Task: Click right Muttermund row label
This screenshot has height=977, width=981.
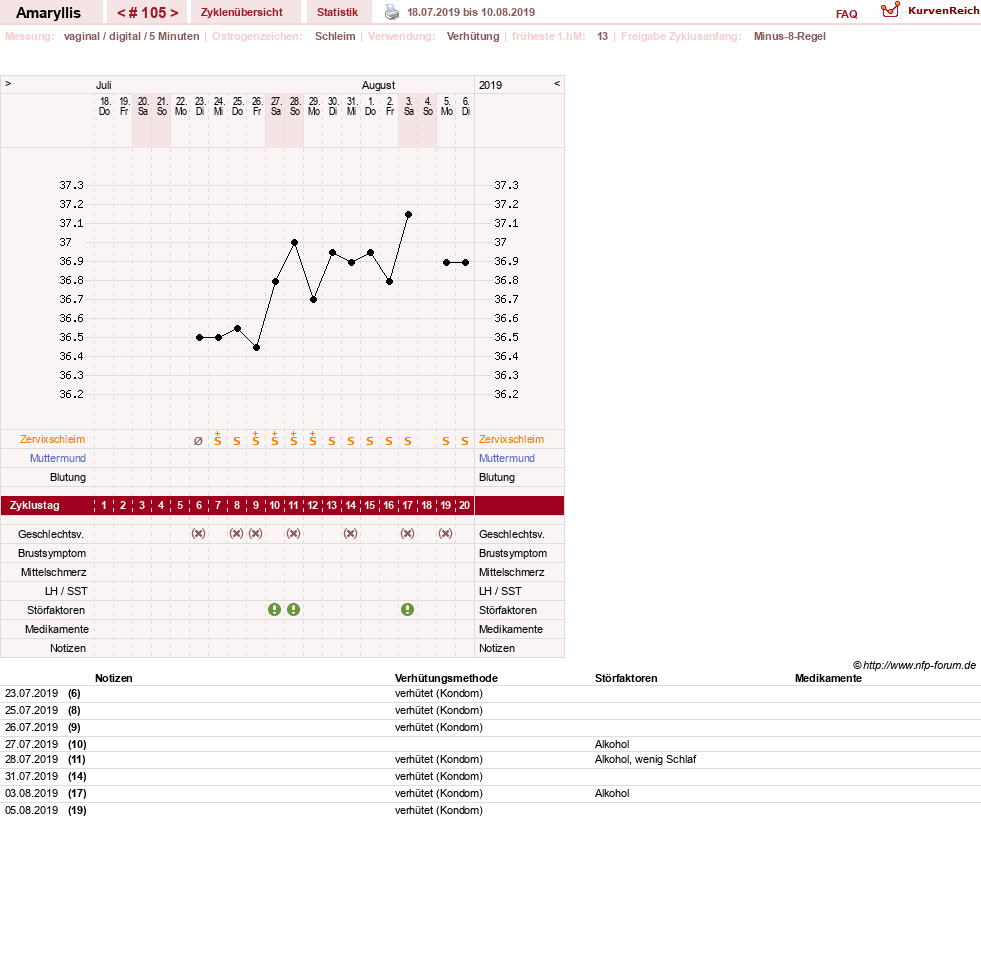Action: [x=507, y=458]
